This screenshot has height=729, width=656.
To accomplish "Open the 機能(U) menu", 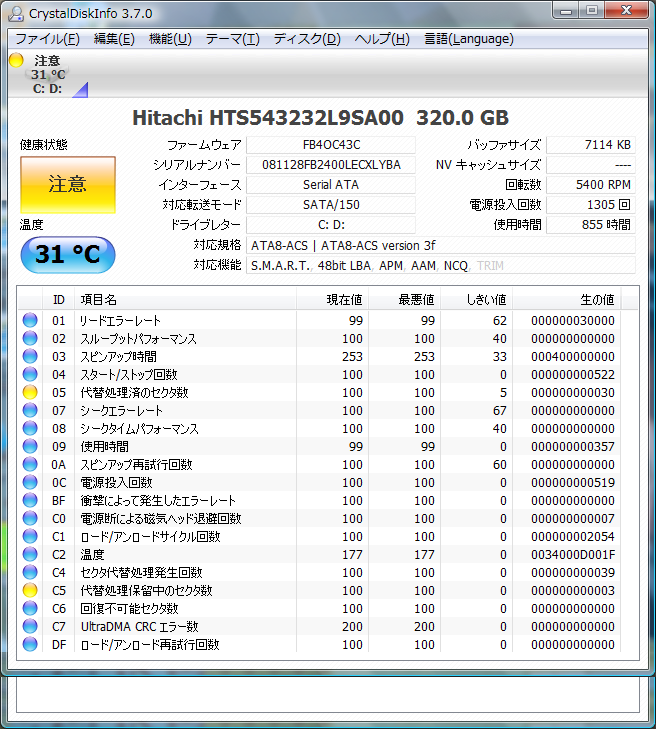I will pos(170,39).
